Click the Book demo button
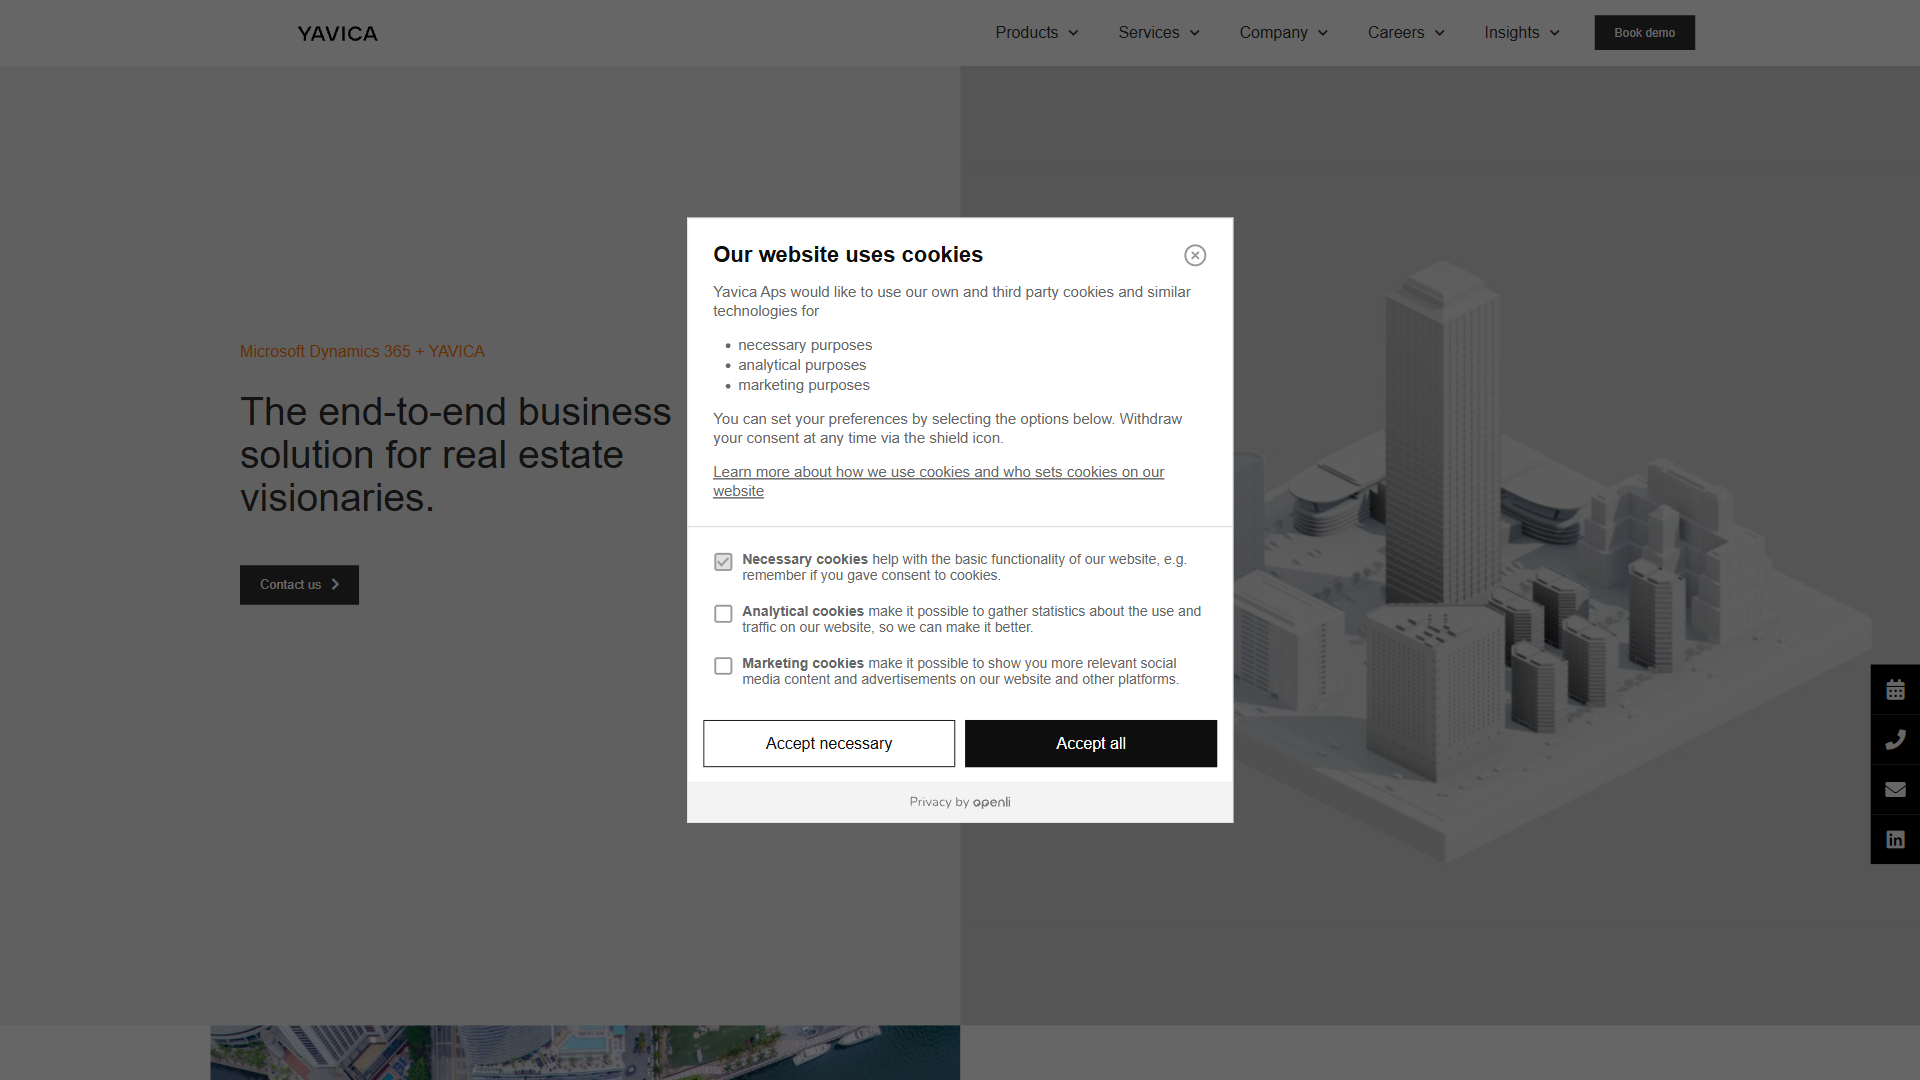Screen dimensions: 1920x1080 [1643, 32]
